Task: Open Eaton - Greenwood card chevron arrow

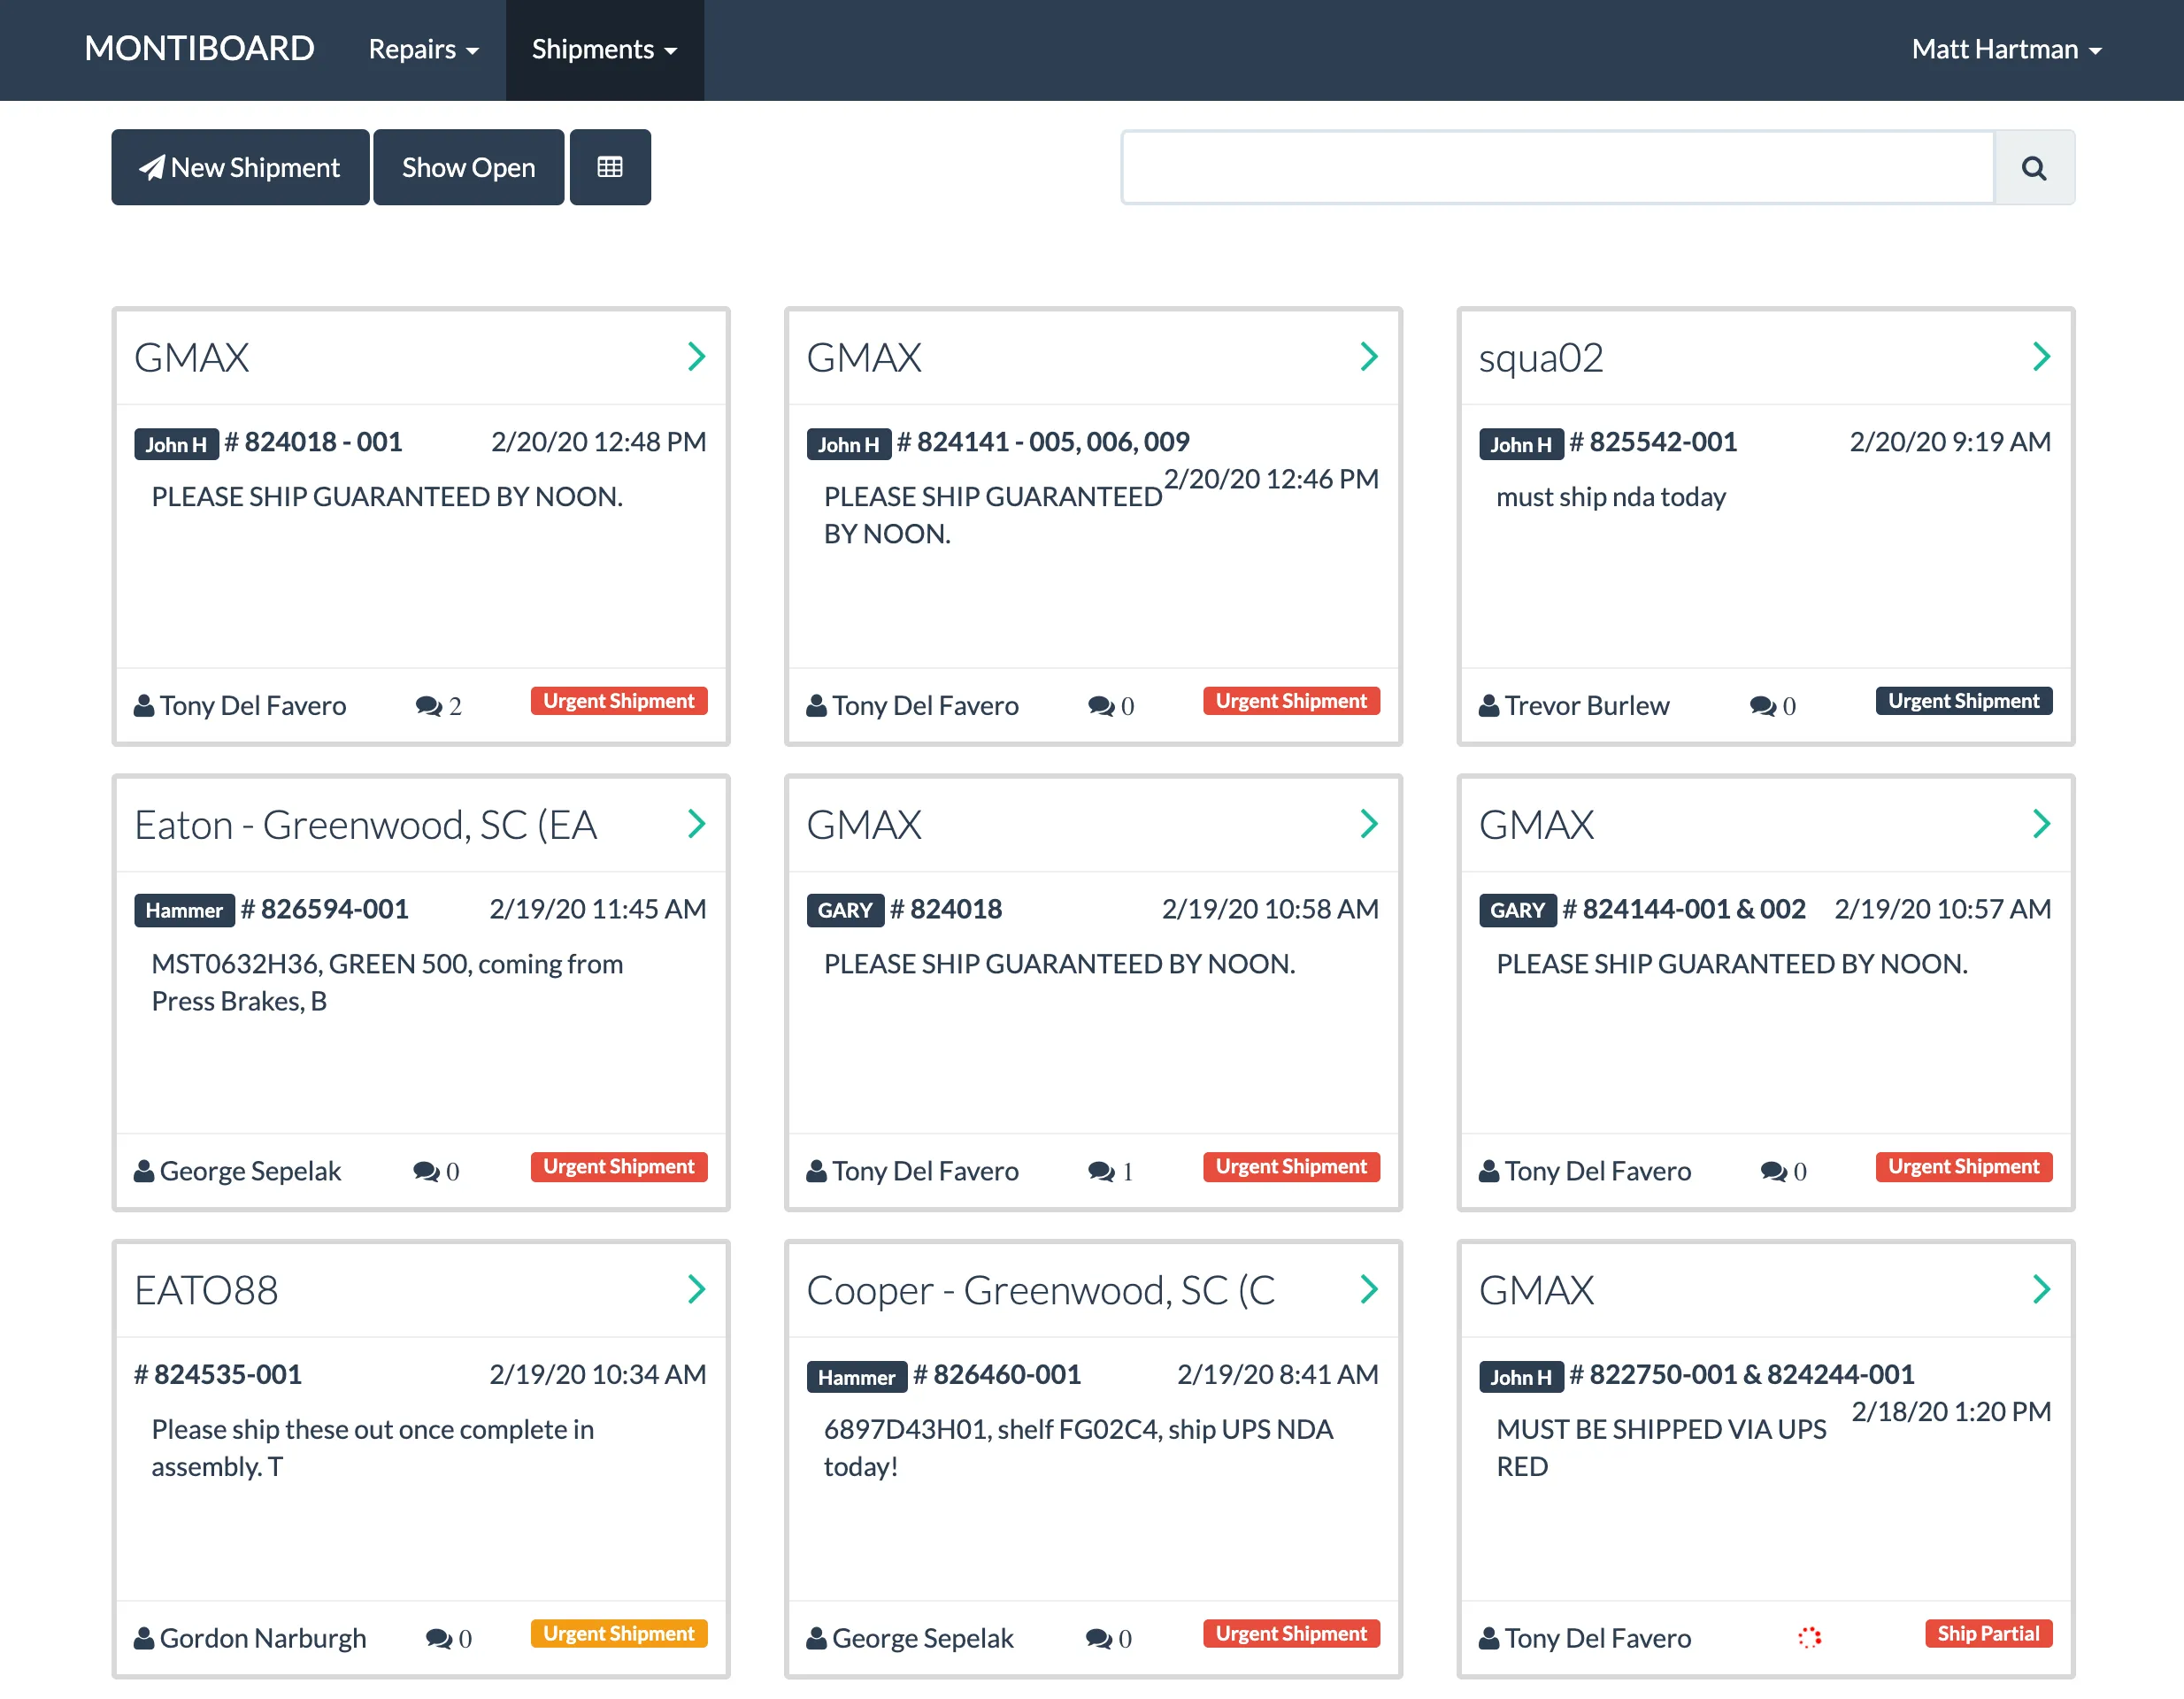Action: coord(697,824)
